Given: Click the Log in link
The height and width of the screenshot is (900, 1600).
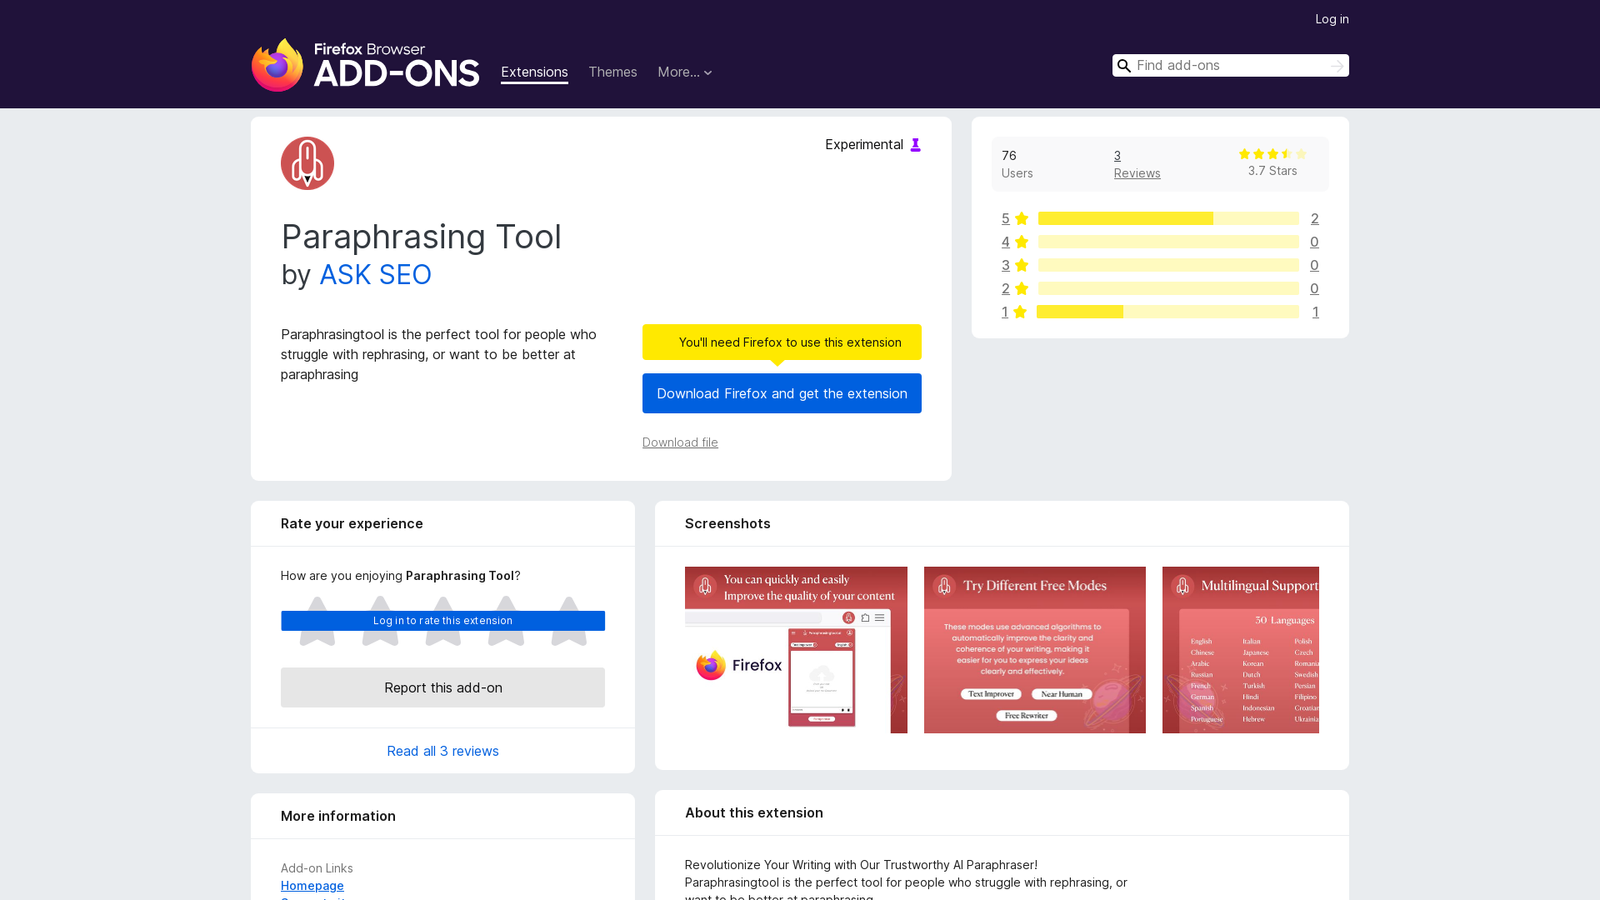Looking at the screenshot, I should coord(1332,19).
